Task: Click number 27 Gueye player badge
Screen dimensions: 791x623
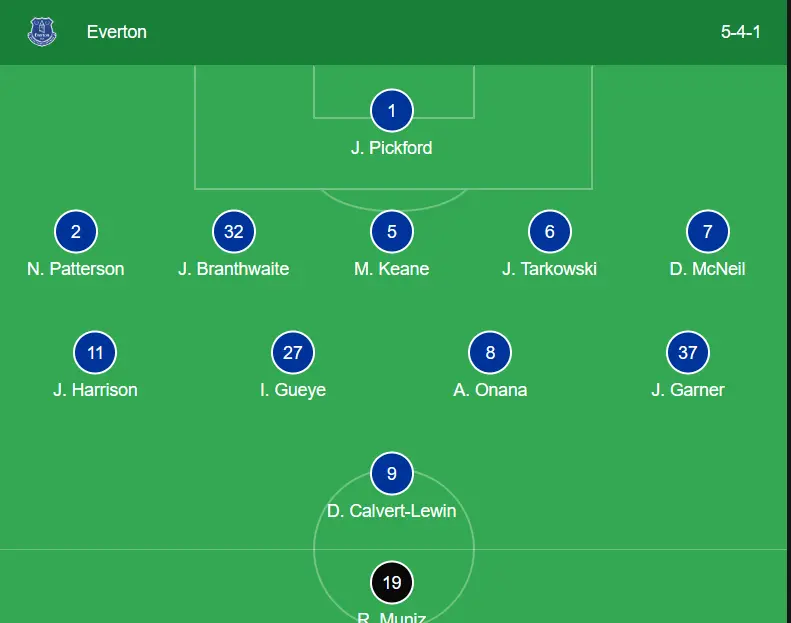Action: coord(293,353)
